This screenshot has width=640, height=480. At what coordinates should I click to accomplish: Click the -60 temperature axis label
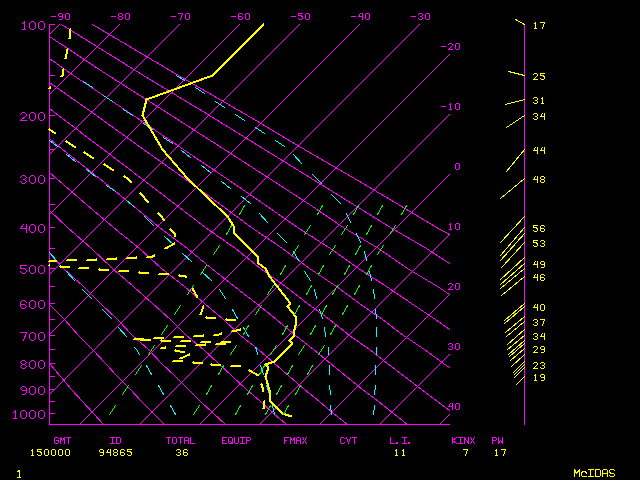240,16
